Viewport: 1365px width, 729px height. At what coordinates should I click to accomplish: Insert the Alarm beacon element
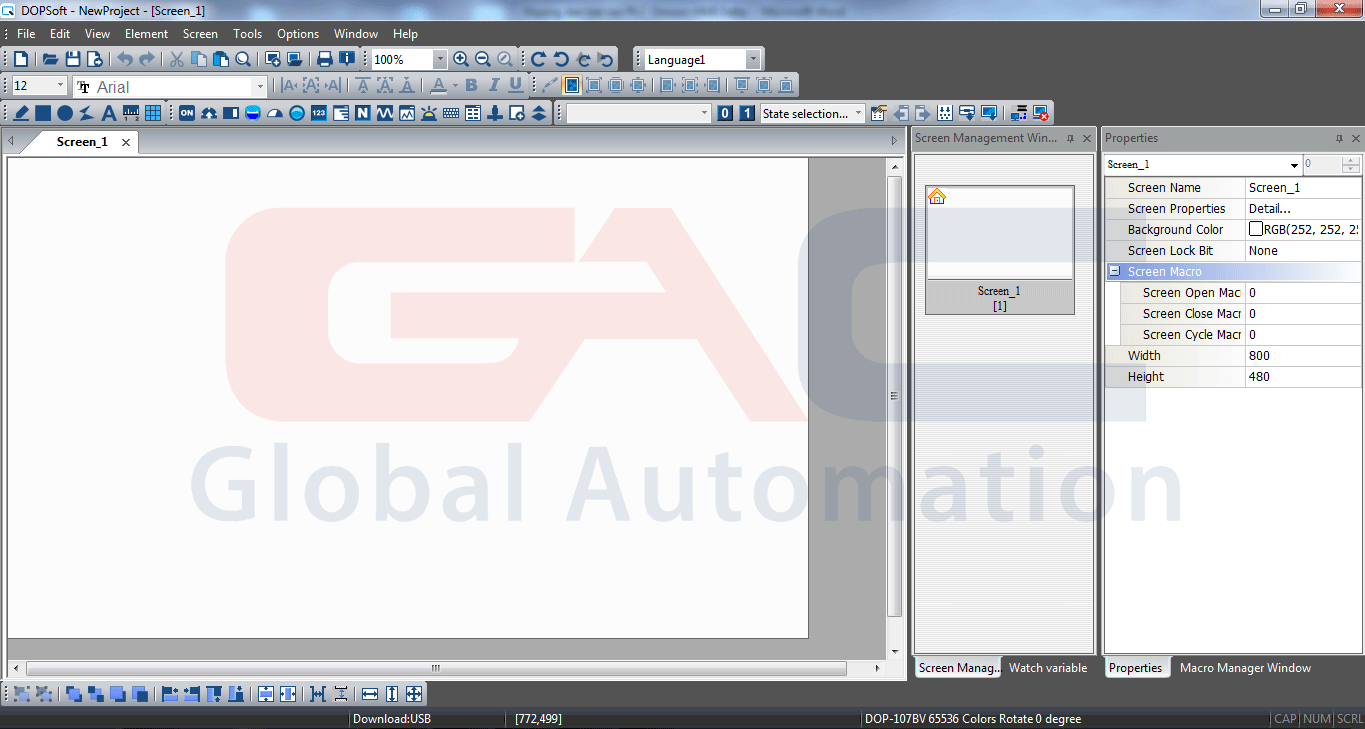click(428, 113)
